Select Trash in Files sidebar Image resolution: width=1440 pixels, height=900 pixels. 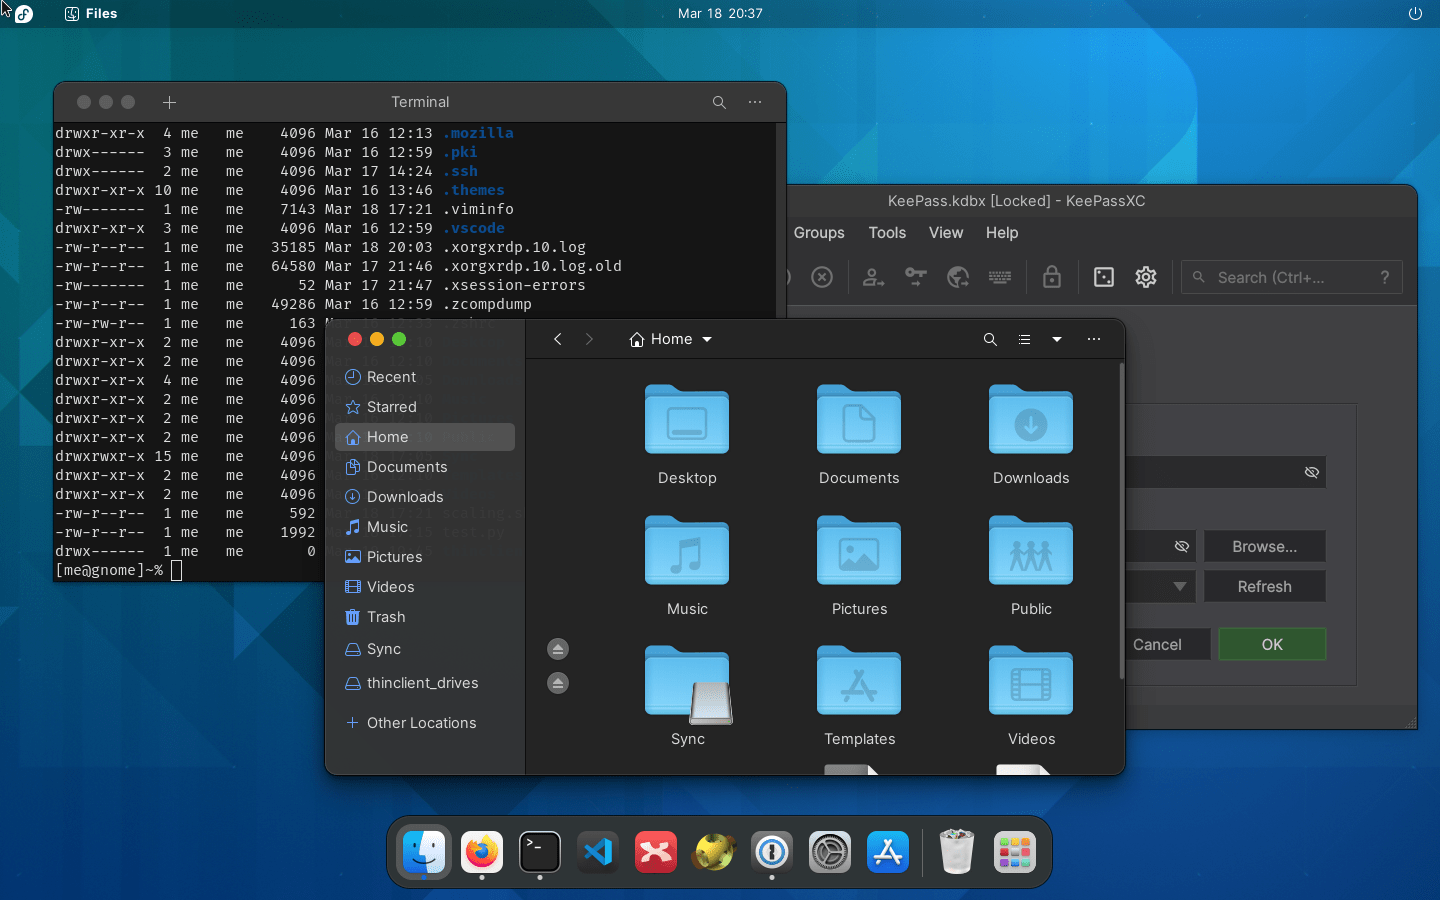(x=425, y=617)
